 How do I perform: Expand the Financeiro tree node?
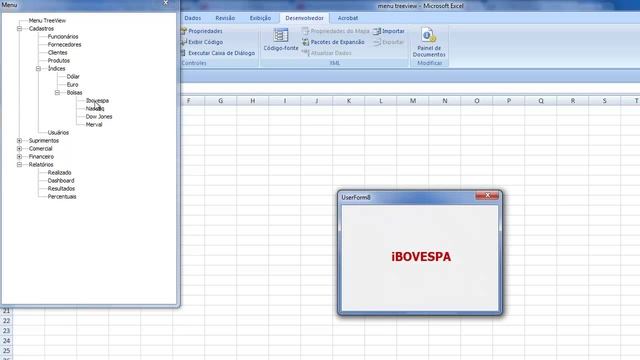pos(19,157)
